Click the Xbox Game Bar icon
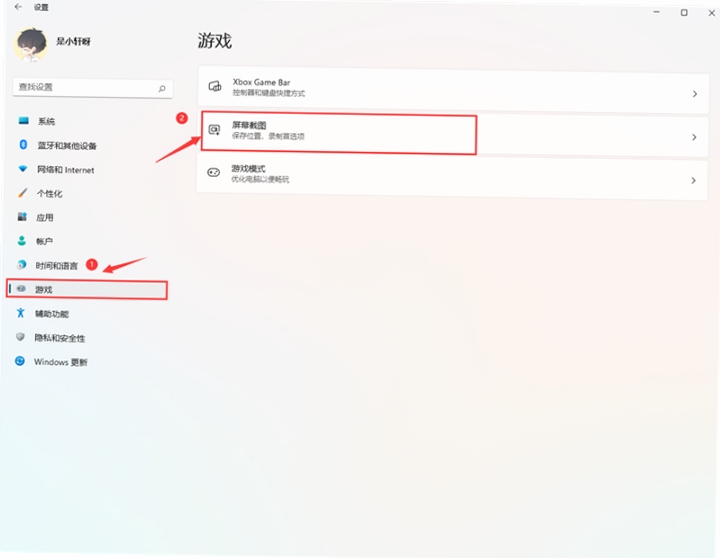 pos(215,86)
